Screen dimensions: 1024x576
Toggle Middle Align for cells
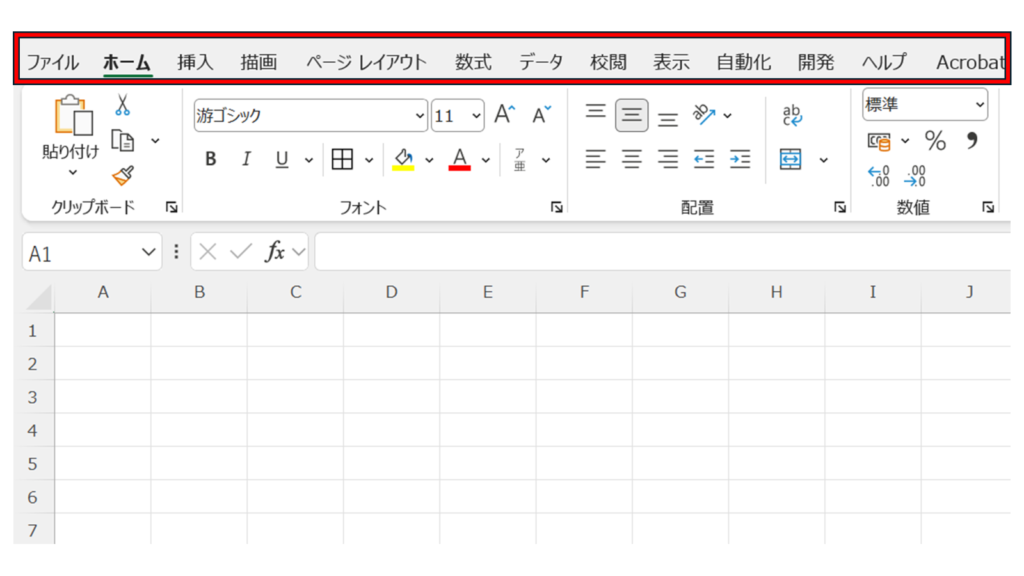coord(631,115)
